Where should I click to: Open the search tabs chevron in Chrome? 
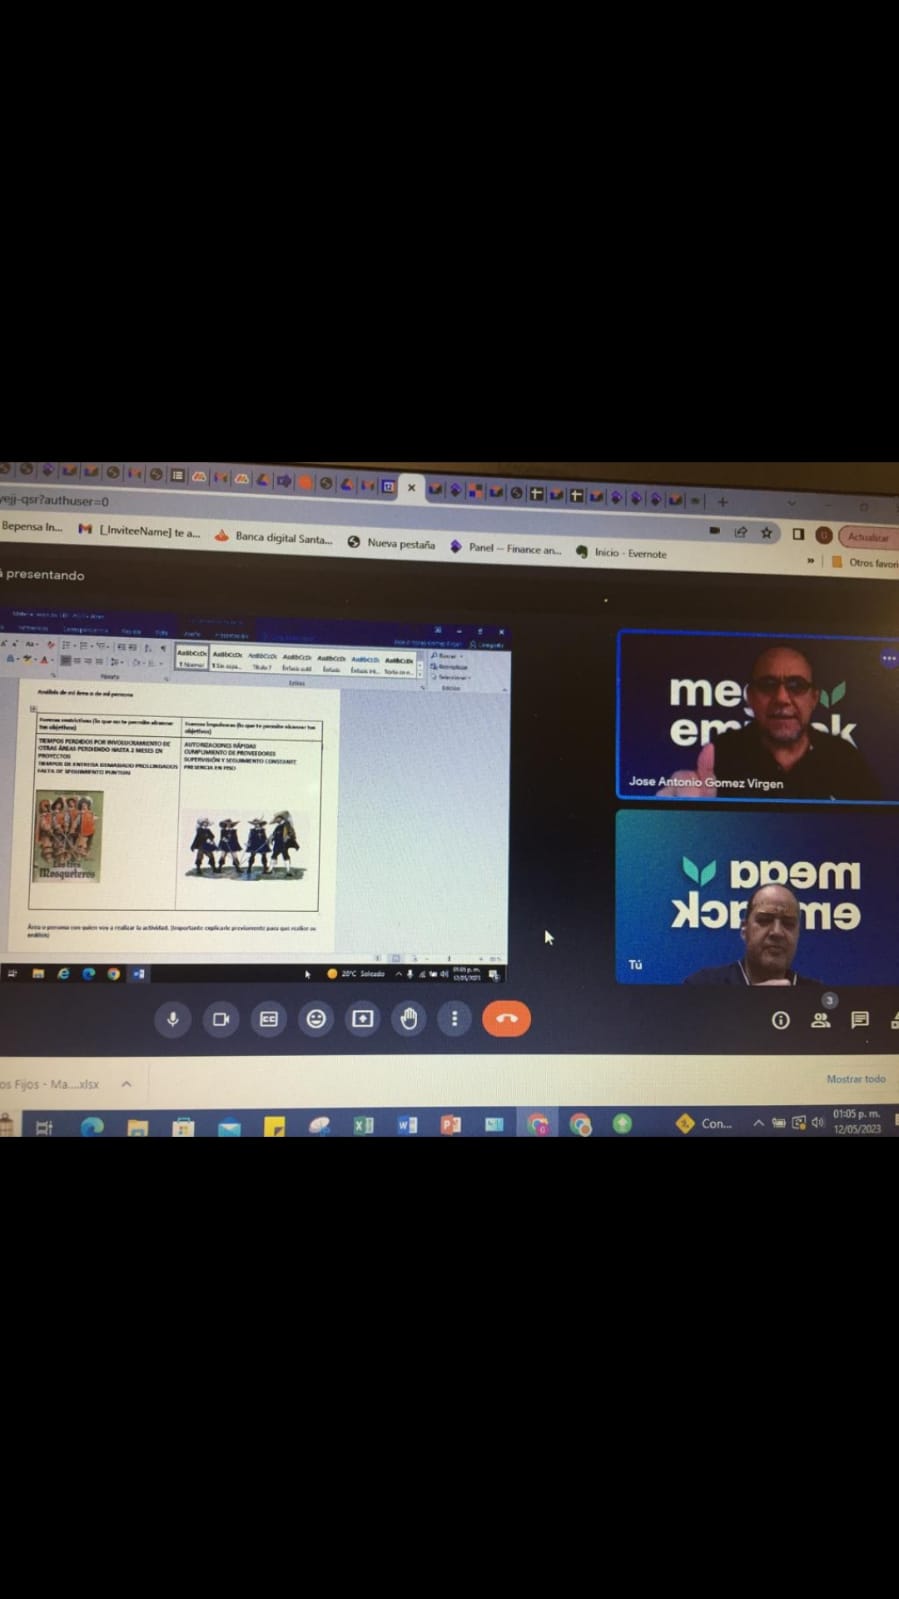(x=792, y=503)
